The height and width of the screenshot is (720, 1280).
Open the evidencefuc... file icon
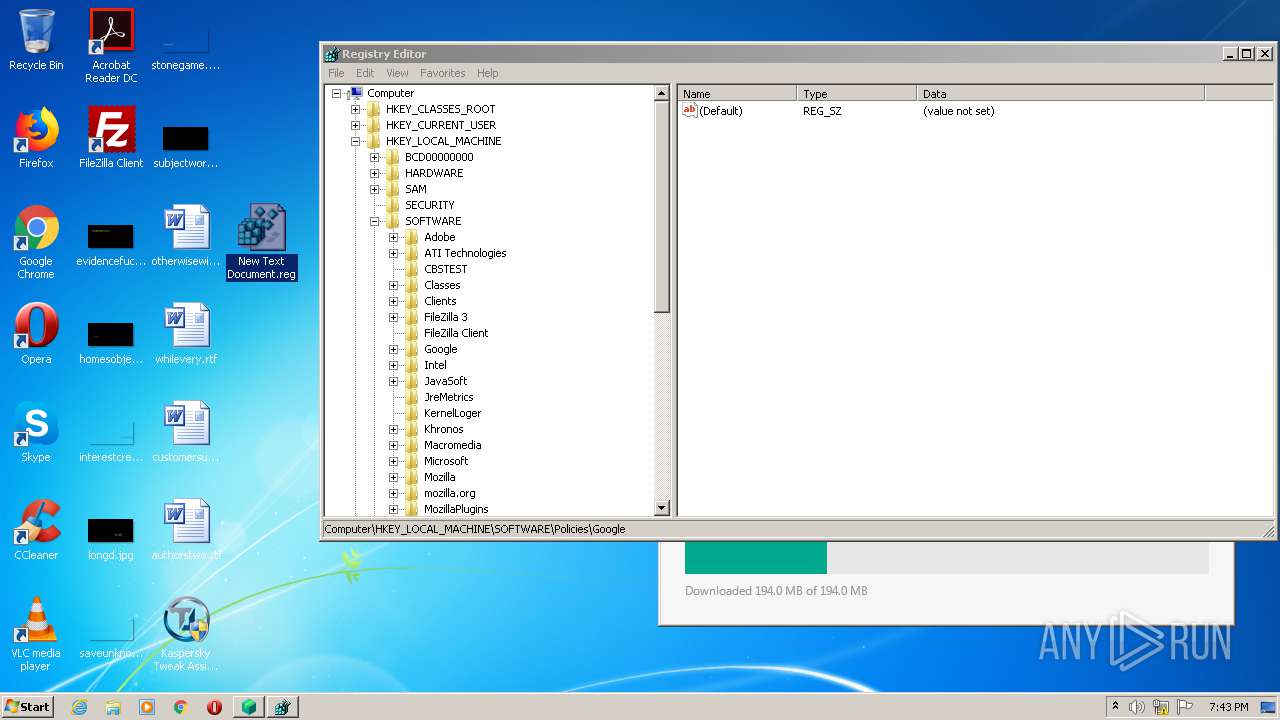point(111,246)
